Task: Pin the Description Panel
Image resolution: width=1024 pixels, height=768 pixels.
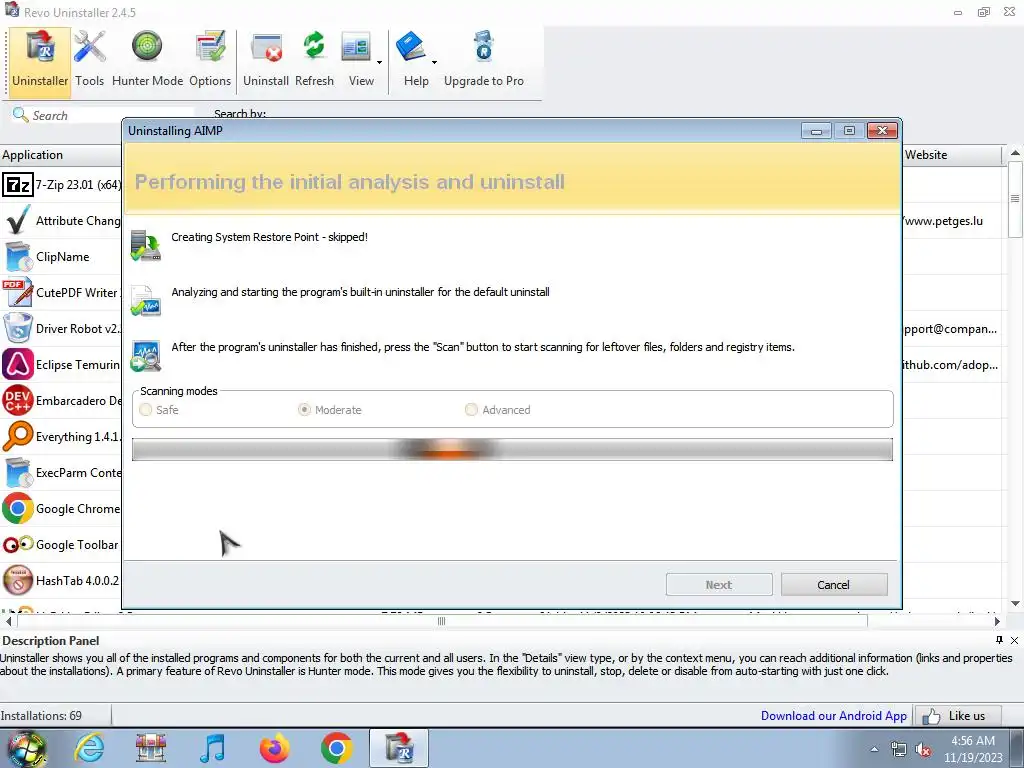Action: click(x=999, y=640)
